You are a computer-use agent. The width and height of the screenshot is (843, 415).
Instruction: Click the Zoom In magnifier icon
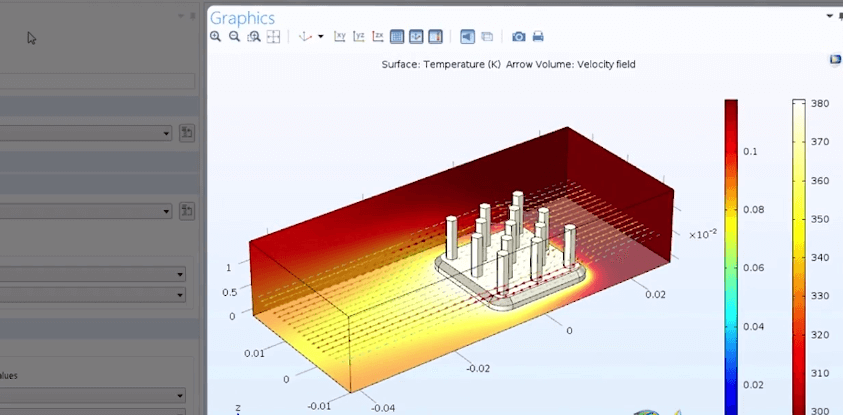coord(216,37)
